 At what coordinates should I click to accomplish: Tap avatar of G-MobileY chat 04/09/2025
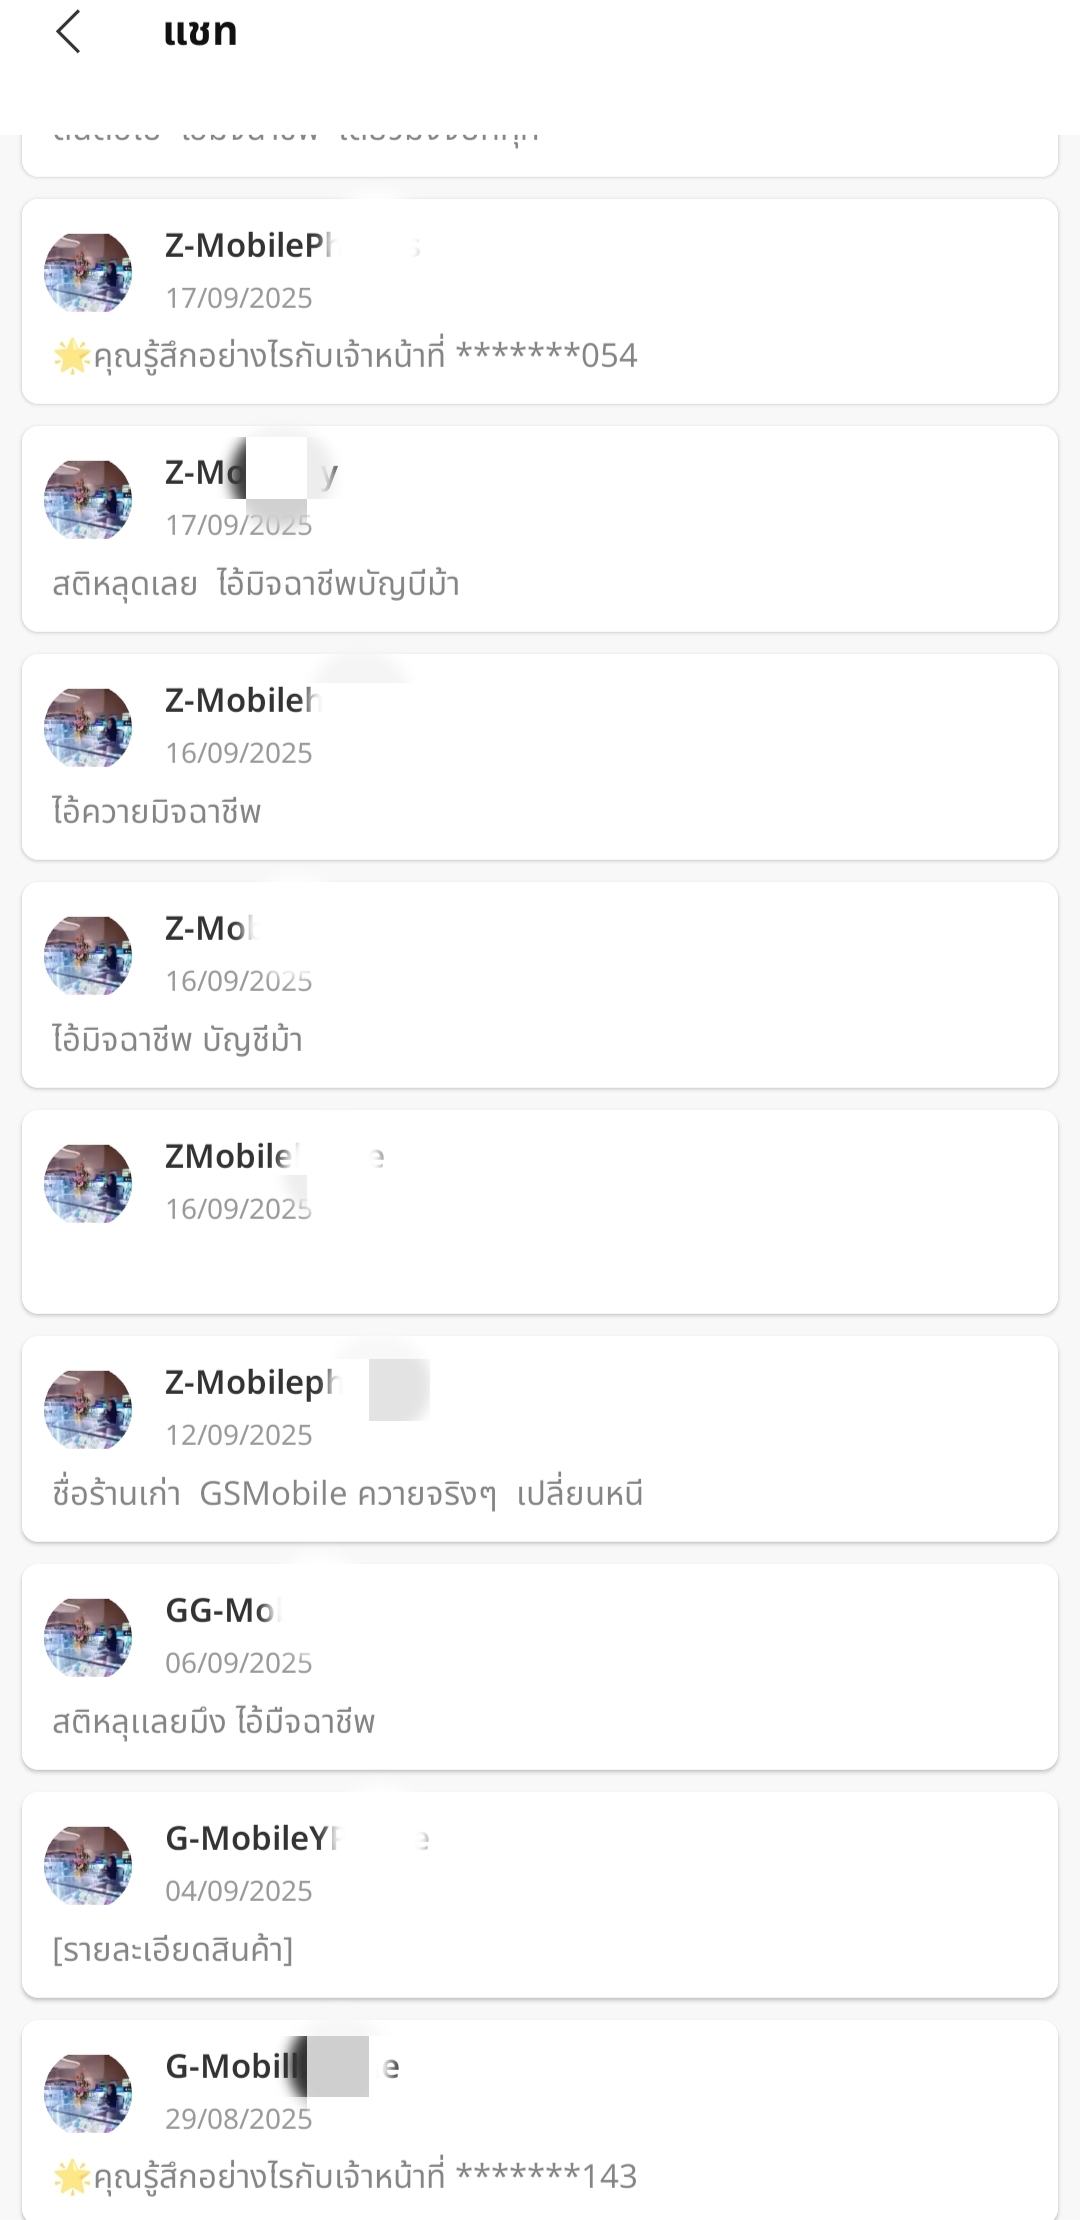coord(88,1865)
